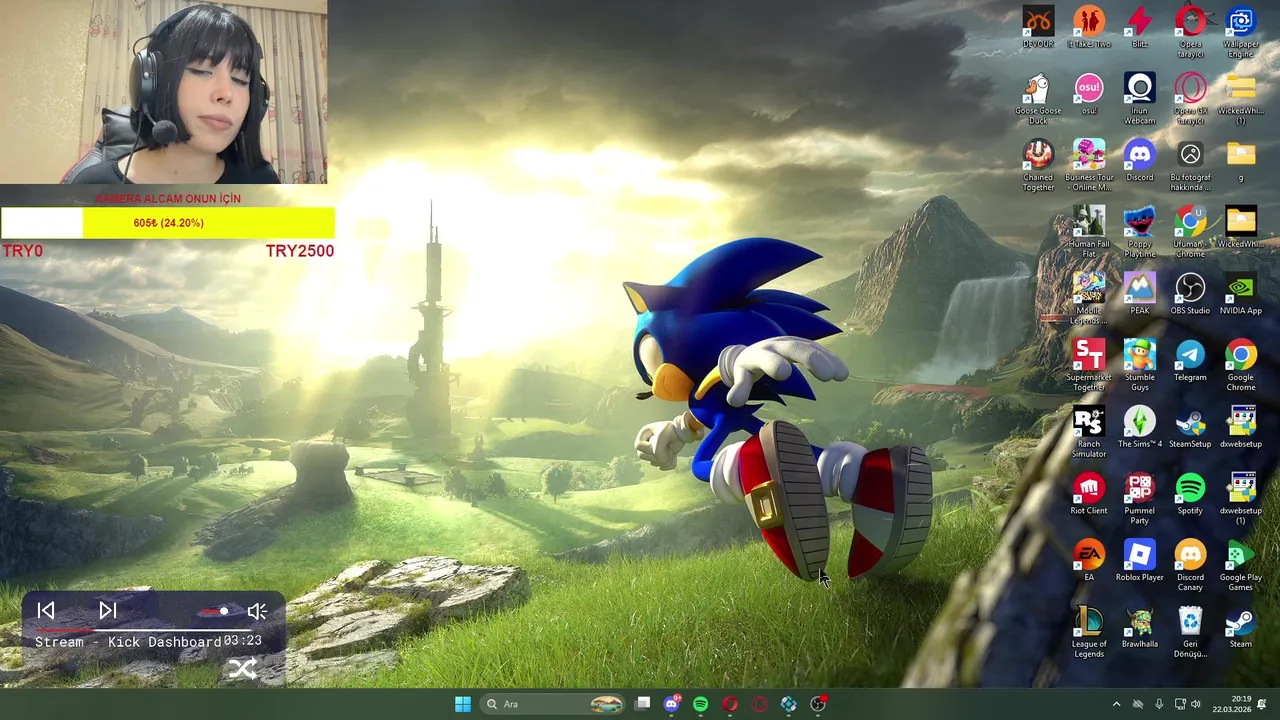Screen dimensions: 1280x720
Task: Switch to Spotify in the taskbar
Action: click(700, 704)
